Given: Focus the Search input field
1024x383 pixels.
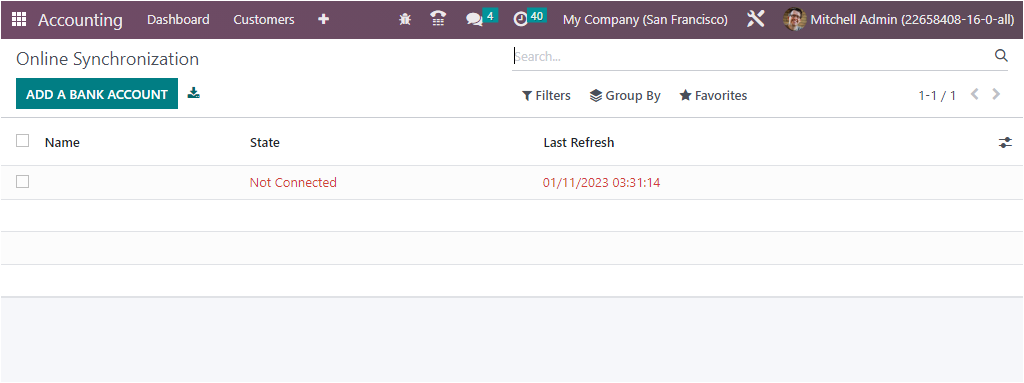Looking at the screenshot, I should coord(751,57).
